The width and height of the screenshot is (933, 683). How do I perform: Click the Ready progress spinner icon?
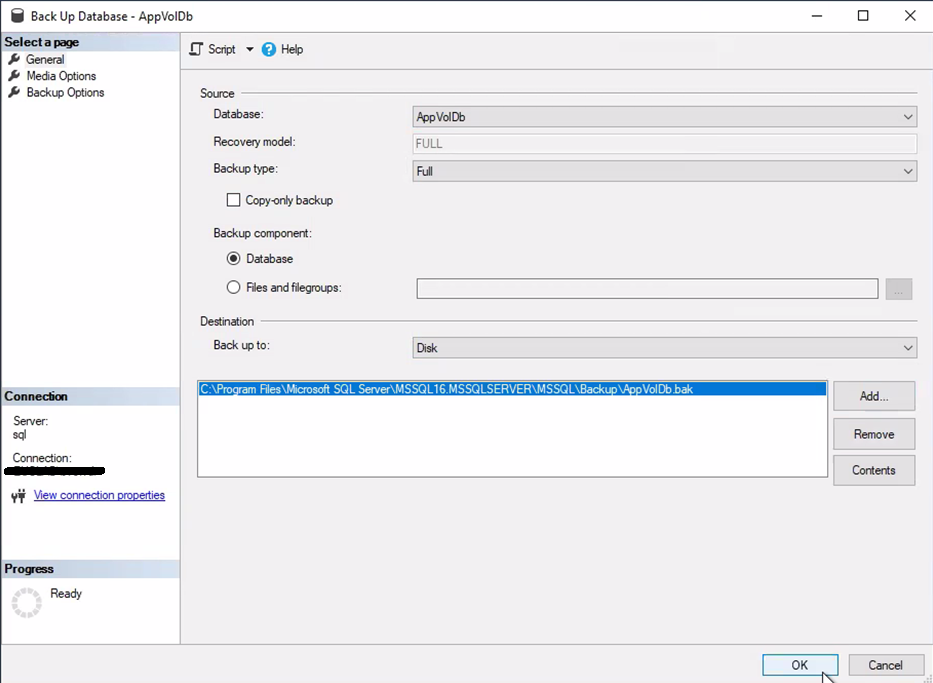[x=26, y=602]
